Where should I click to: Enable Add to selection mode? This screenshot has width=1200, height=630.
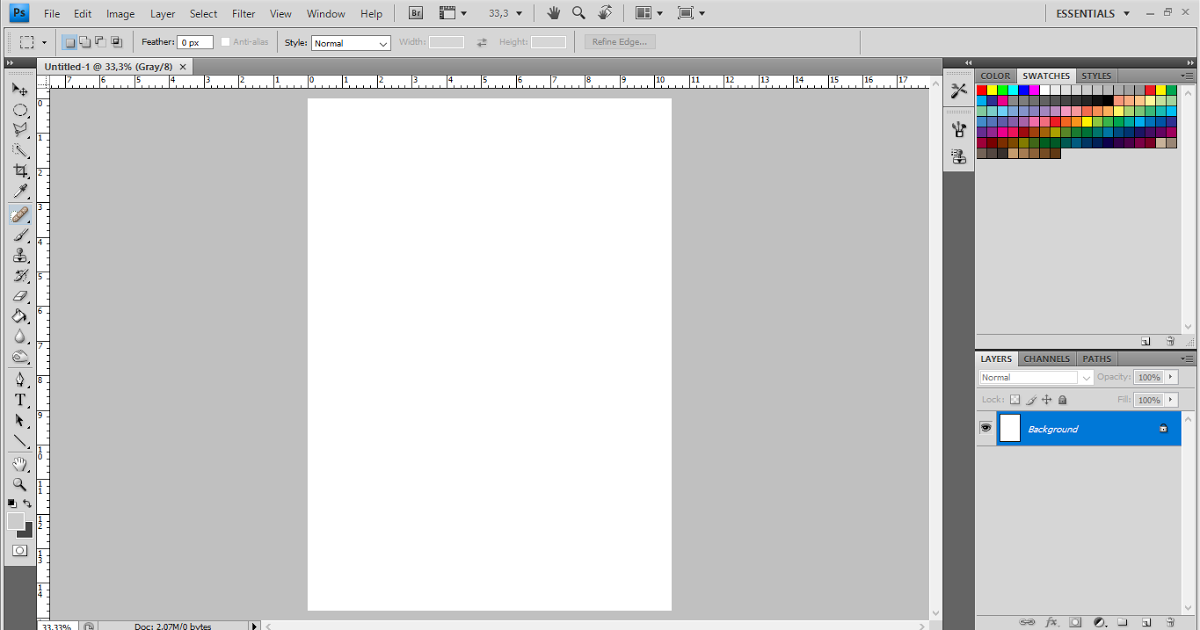click(x=85, y=42)
